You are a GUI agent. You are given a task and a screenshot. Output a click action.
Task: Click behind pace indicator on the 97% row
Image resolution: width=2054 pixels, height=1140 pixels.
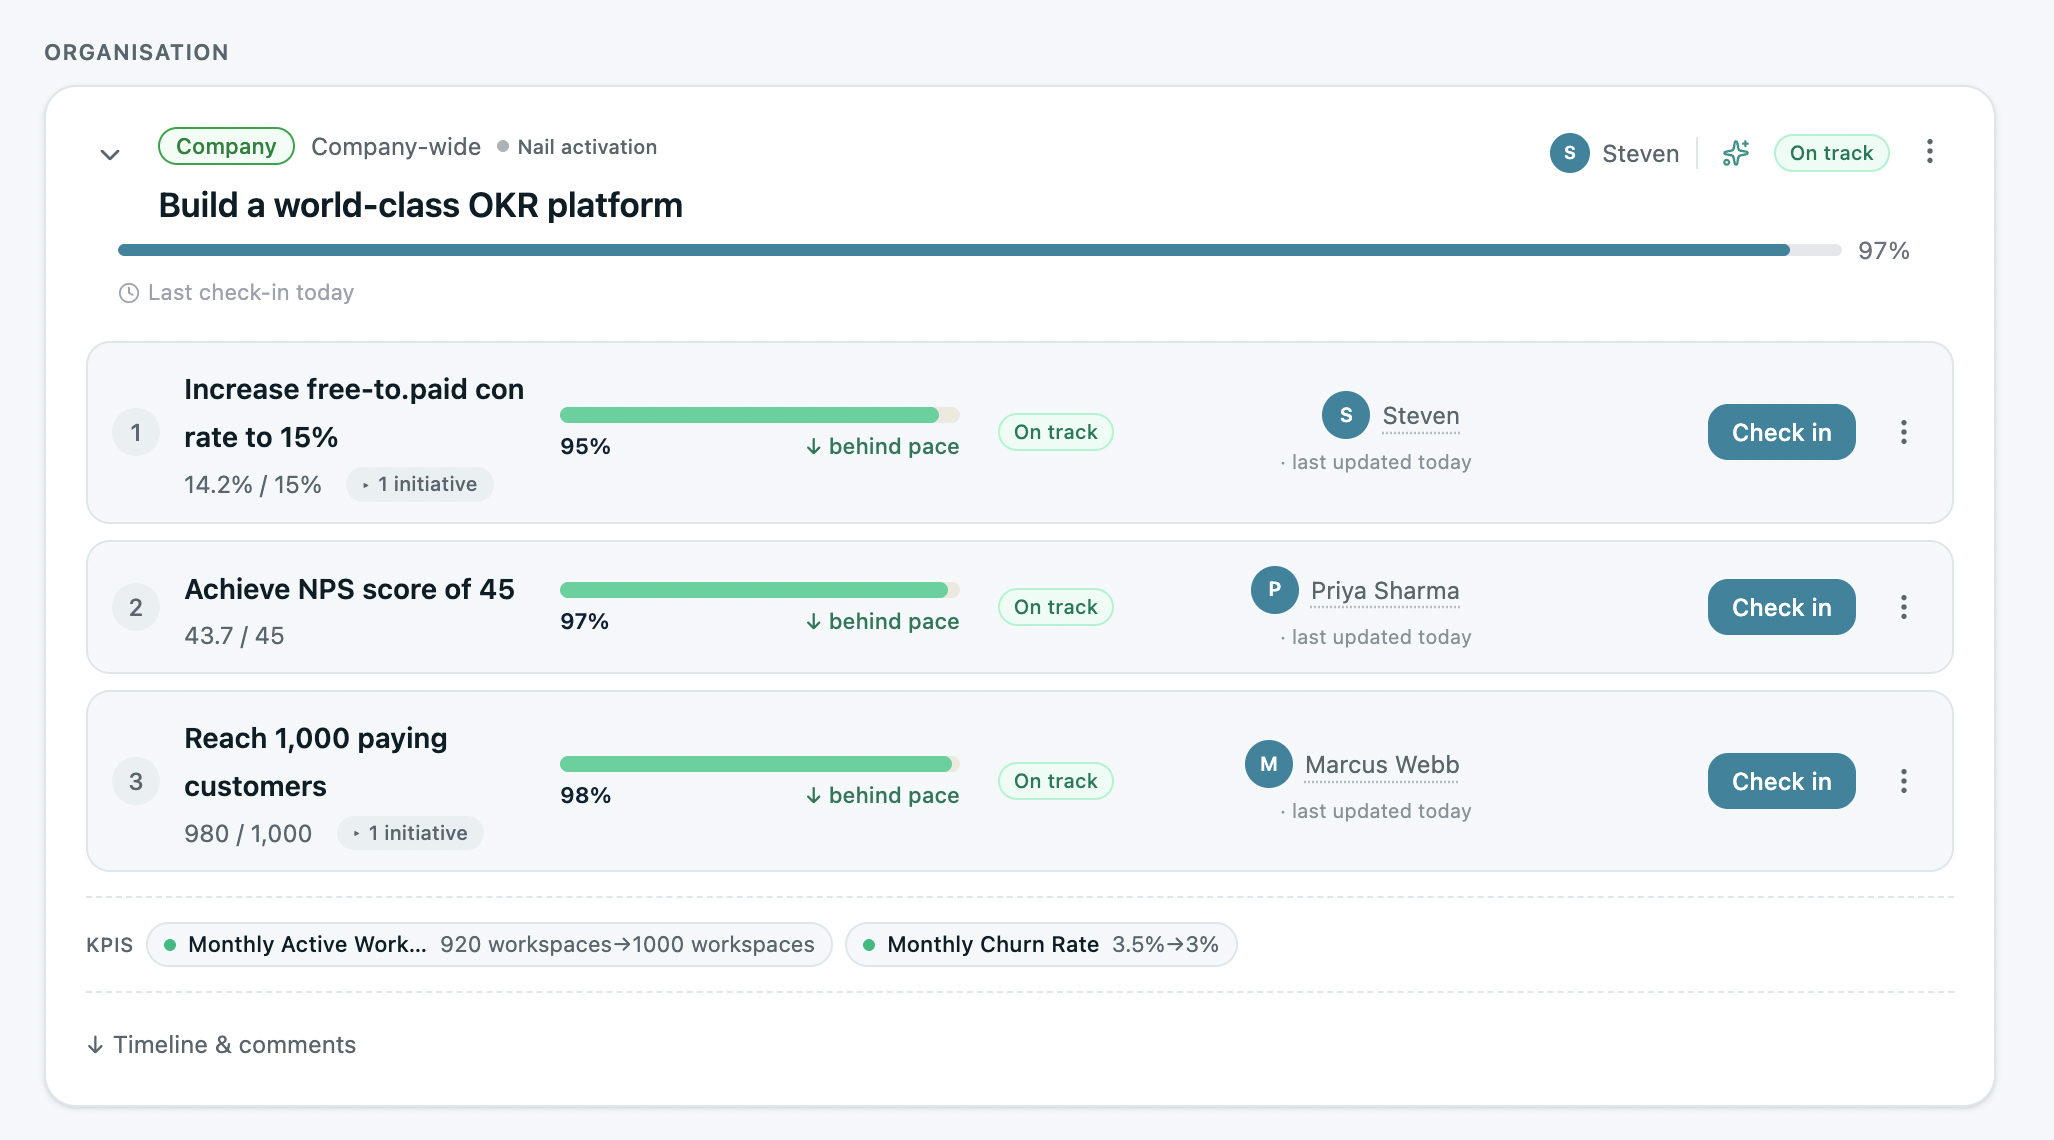(x=882, y=621)
